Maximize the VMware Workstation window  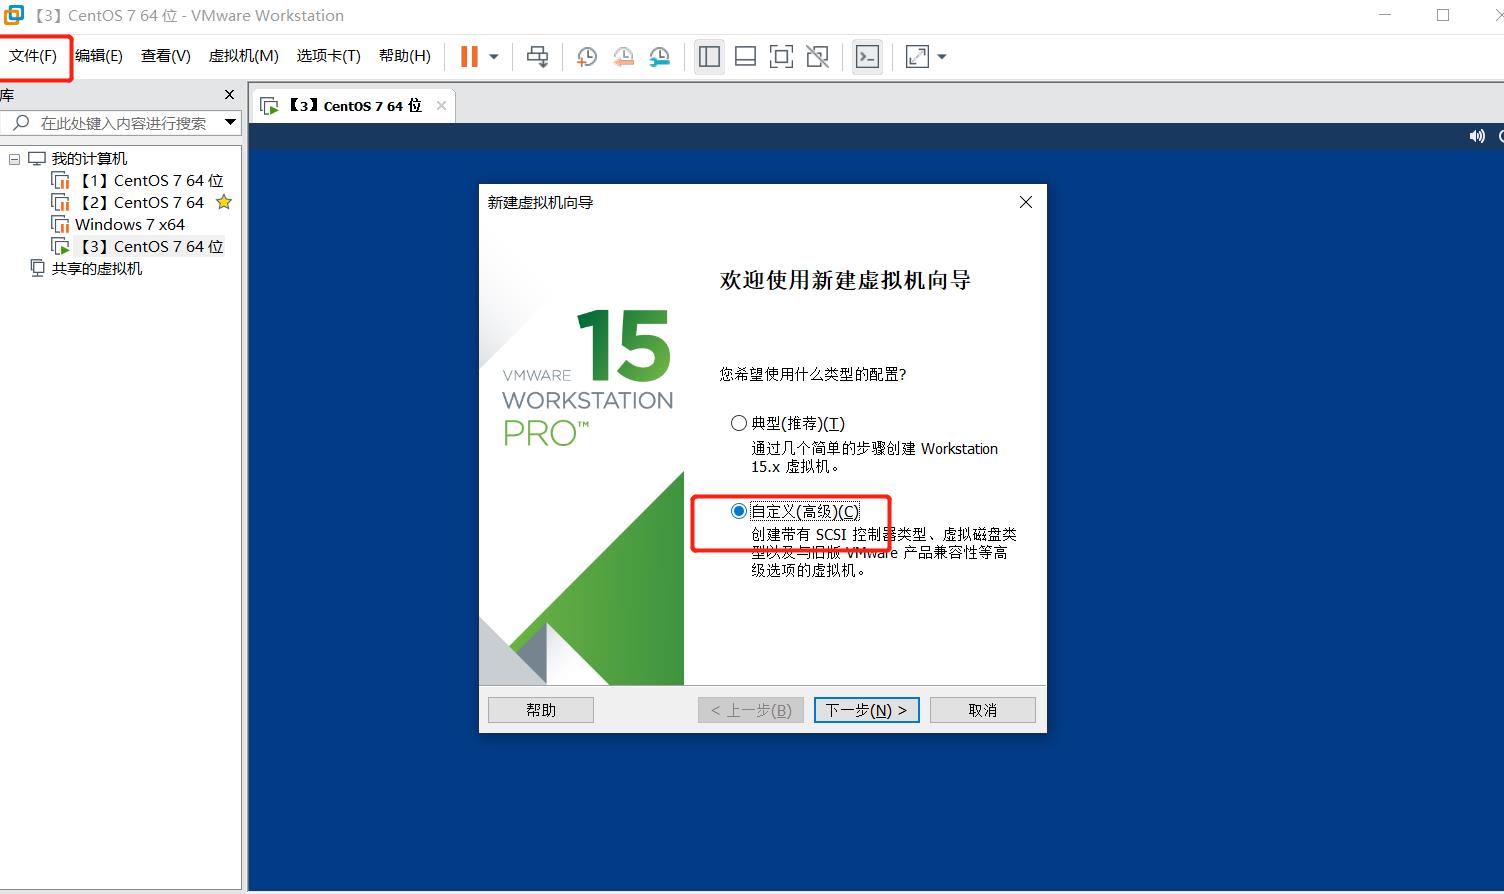(1443, 15)
